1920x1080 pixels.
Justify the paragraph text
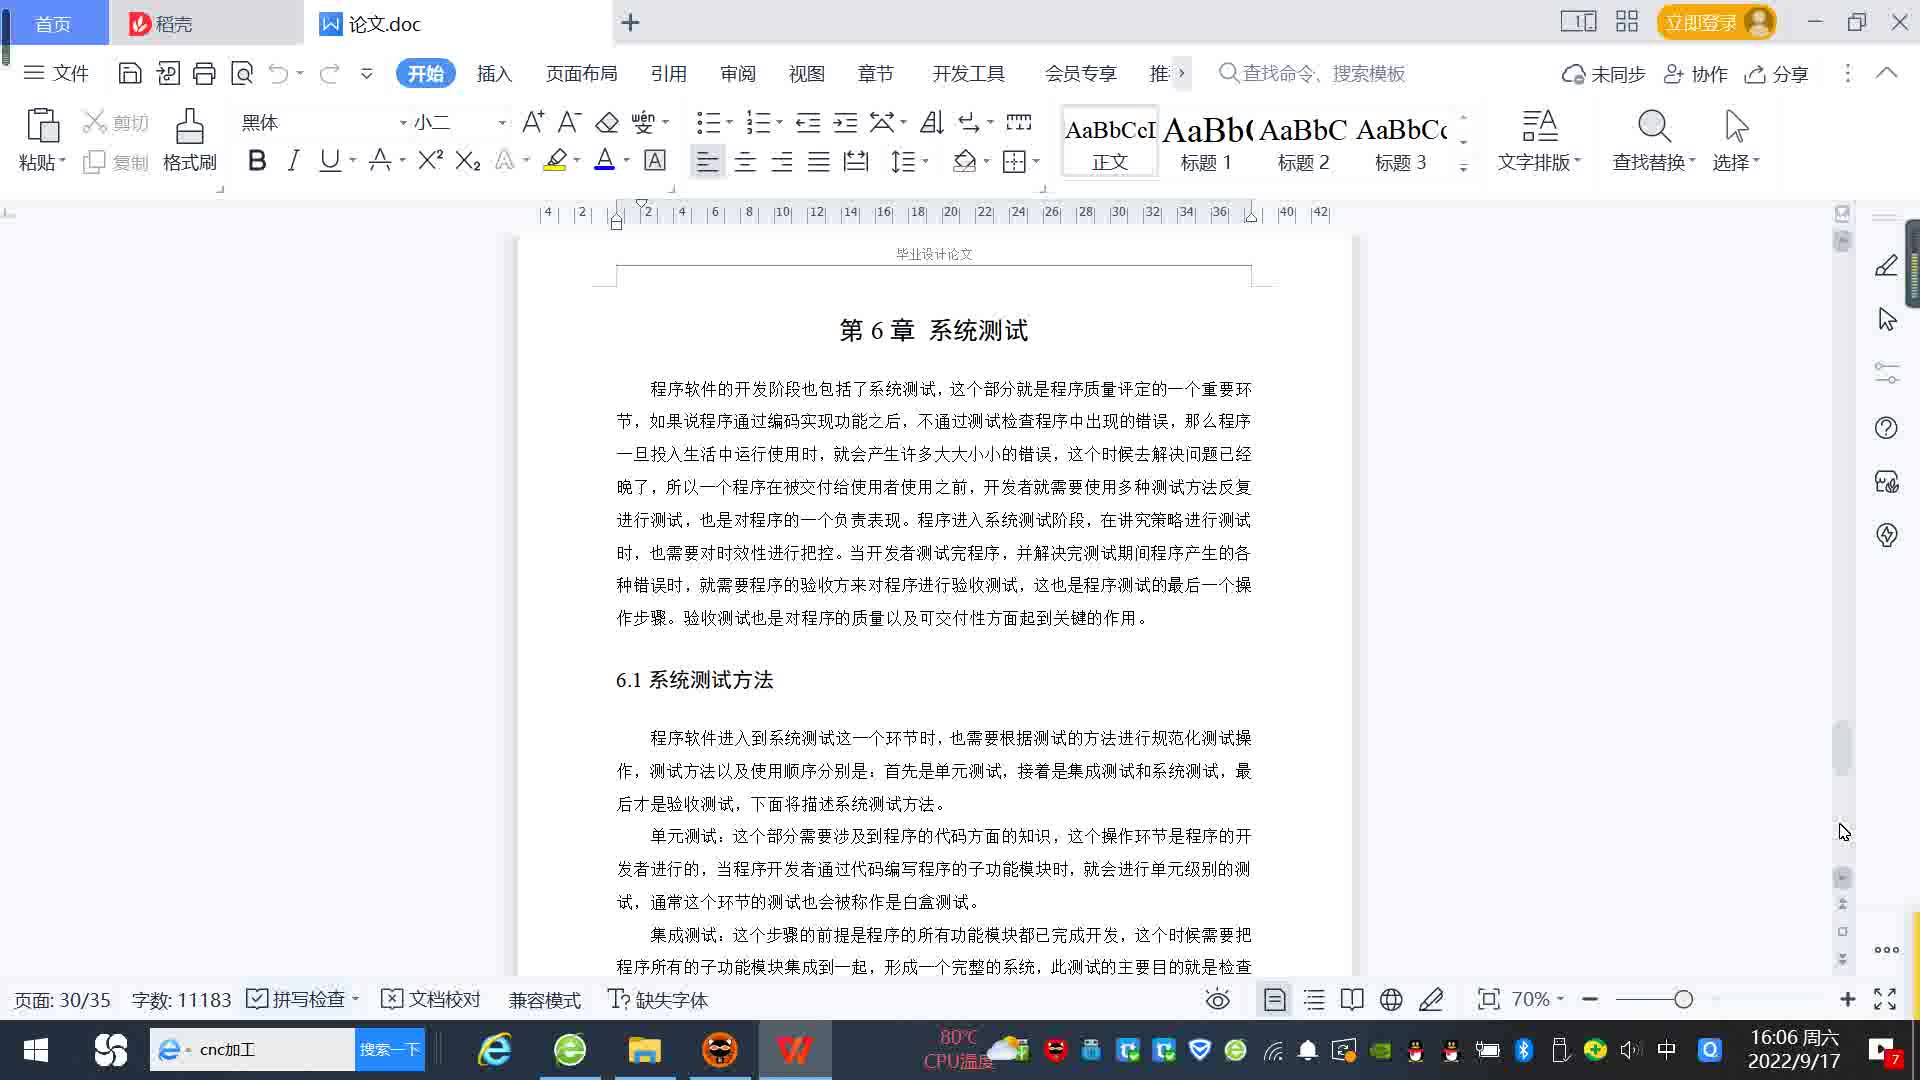[819, 161]
